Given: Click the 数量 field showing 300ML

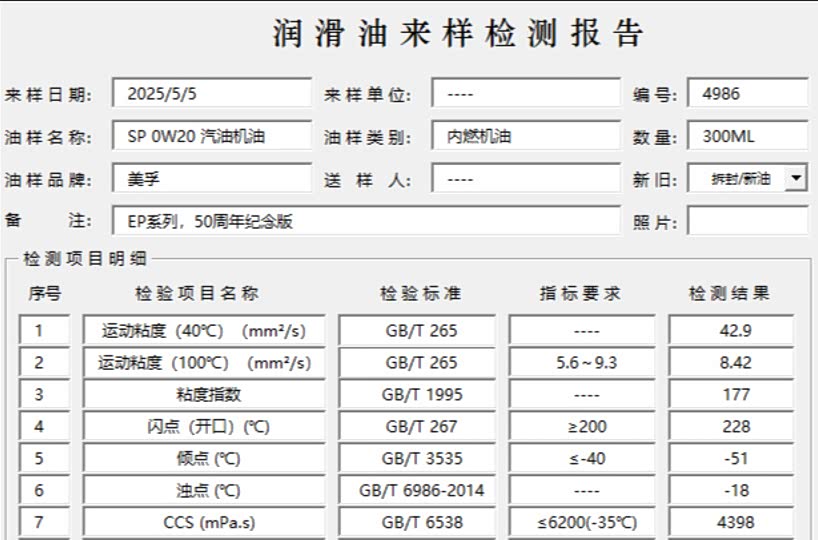Looking at the screenshot, I should 747,137.
